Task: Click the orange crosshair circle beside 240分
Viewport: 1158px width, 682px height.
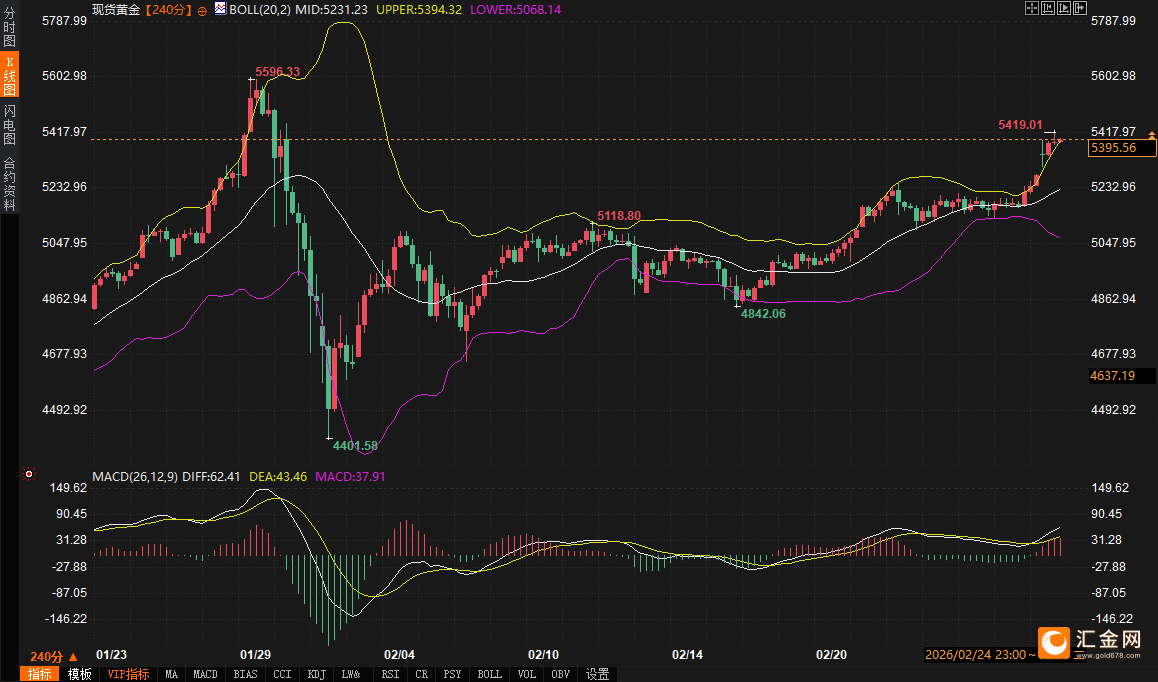Action: tap(202, 10)
